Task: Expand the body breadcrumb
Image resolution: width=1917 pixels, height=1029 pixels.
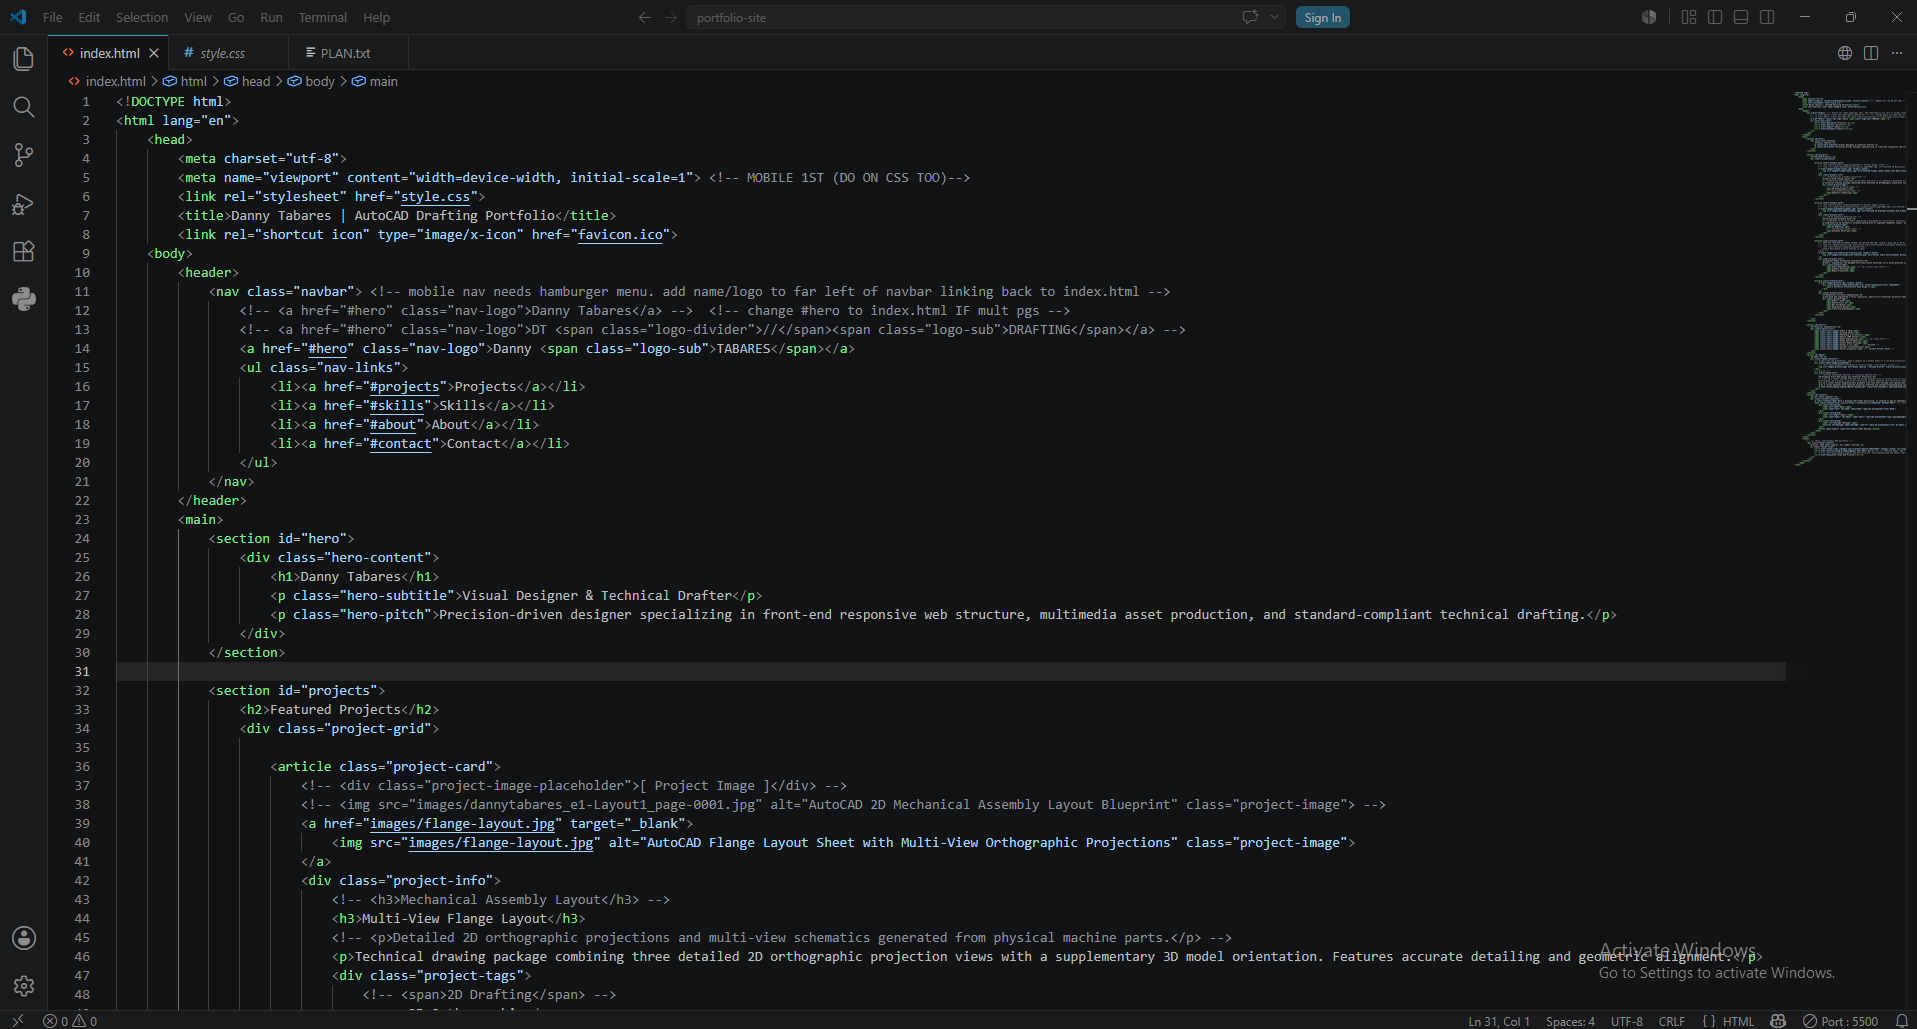Action: pos(311,81)
